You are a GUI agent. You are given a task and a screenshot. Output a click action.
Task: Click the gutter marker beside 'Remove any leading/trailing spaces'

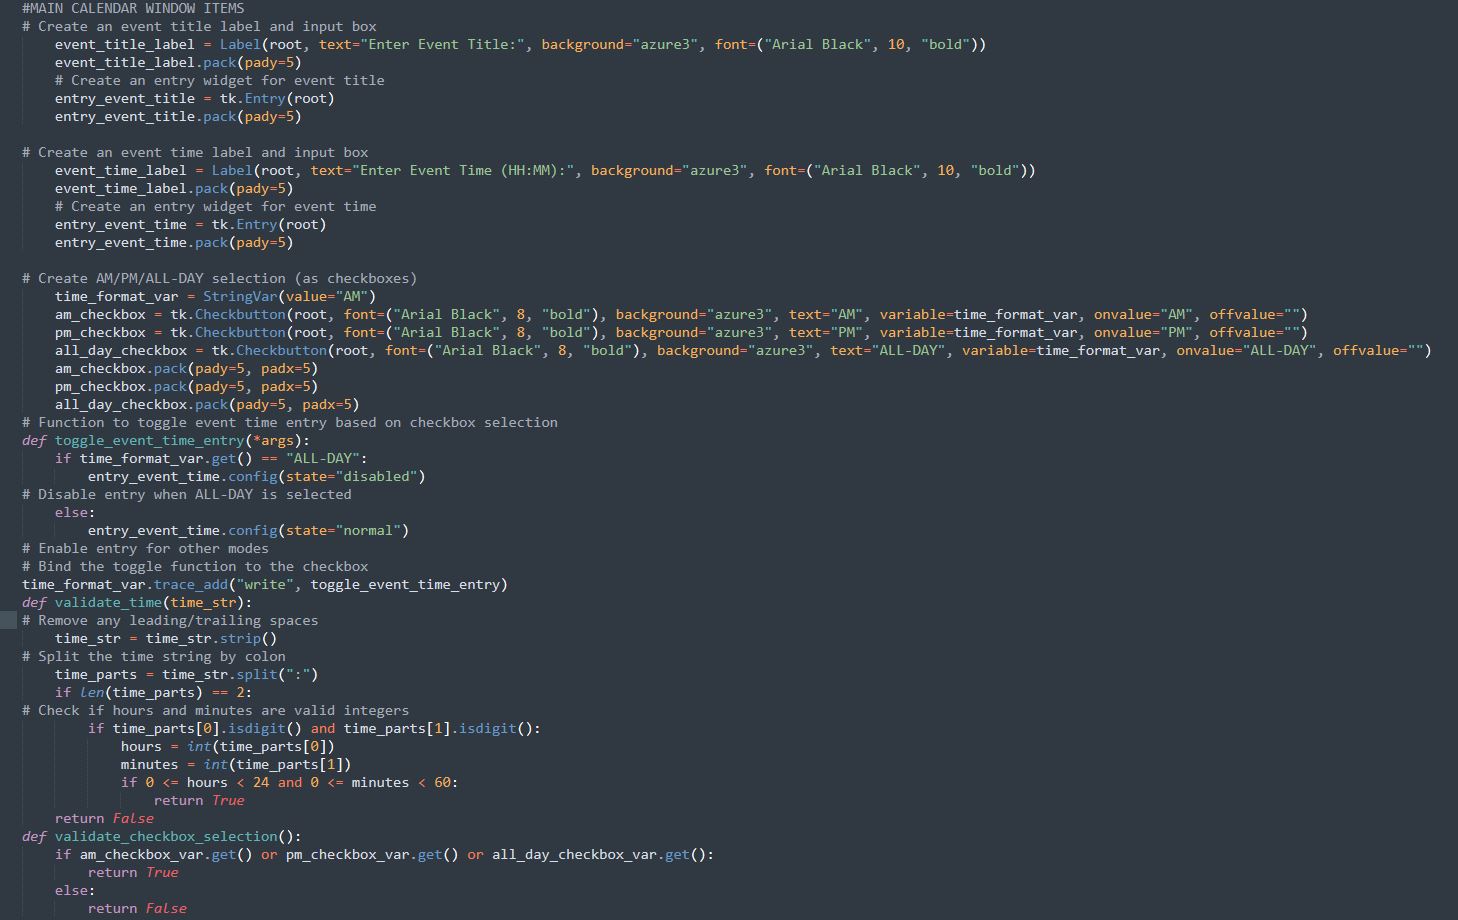(8, 620)
